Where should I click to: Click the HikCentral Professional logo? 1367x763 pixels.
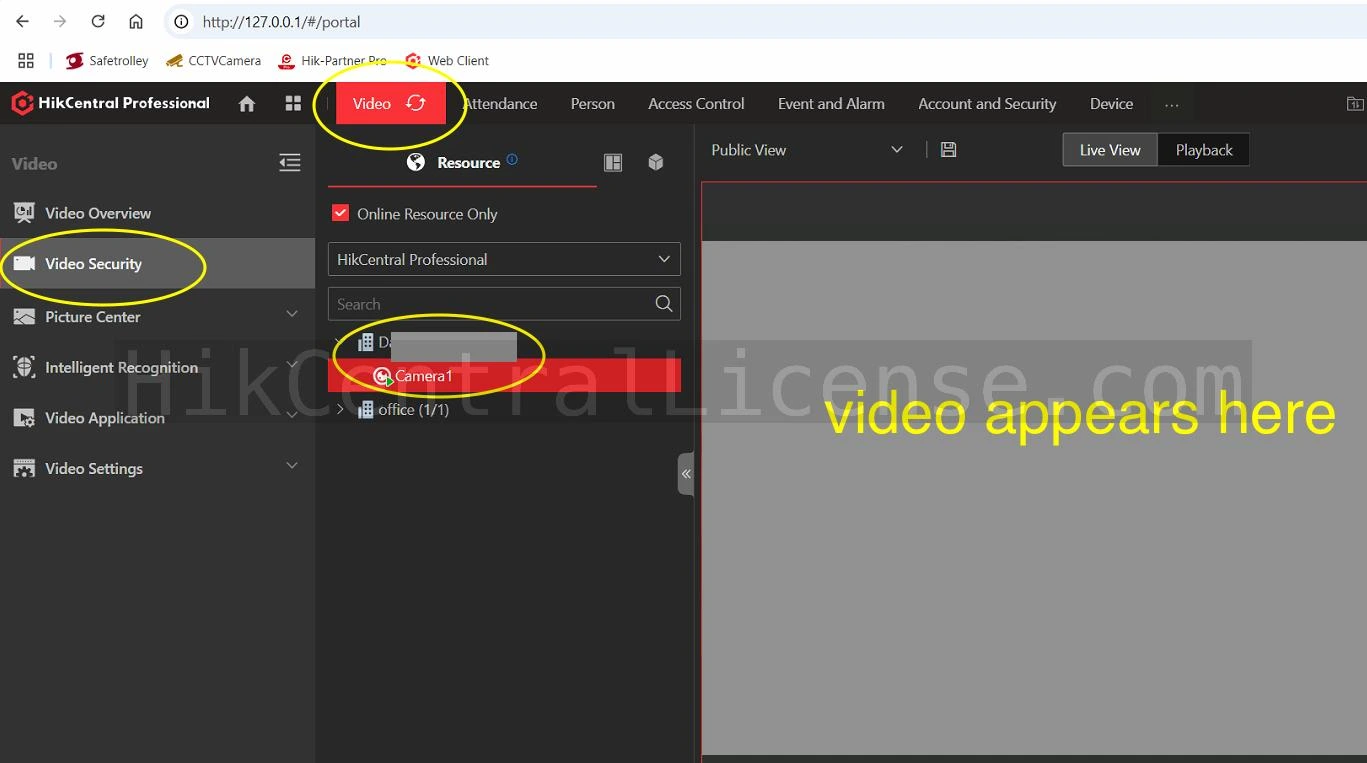(x=110, y=103)
